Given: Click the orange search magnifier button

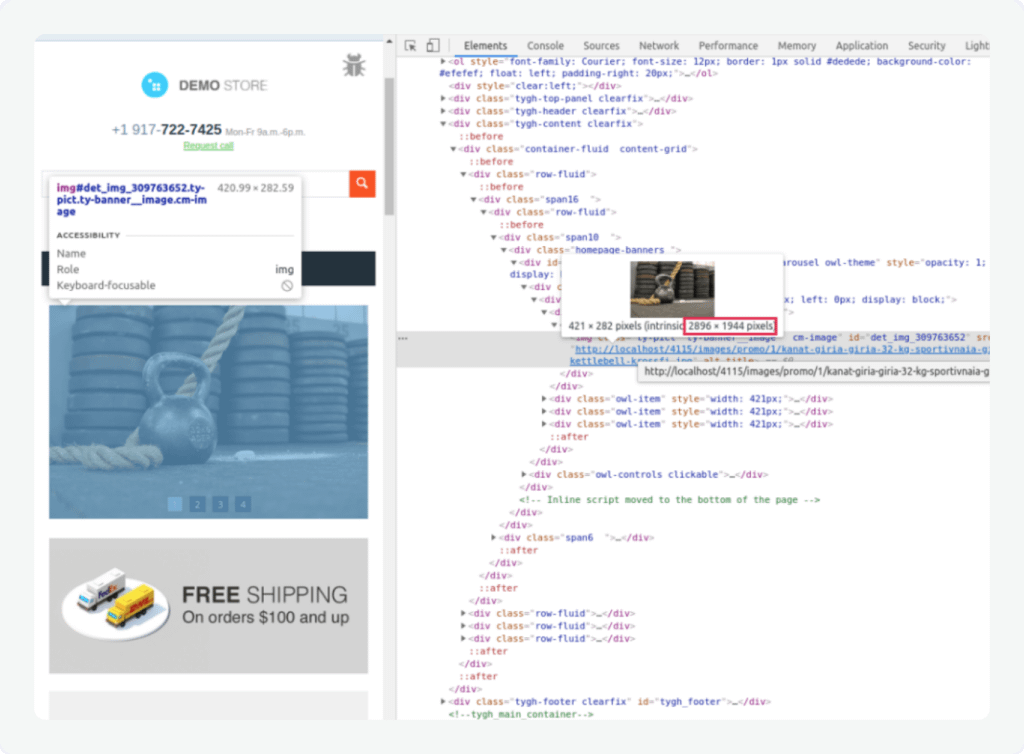Looking at the screenshot, I should (x=362, y=183).
